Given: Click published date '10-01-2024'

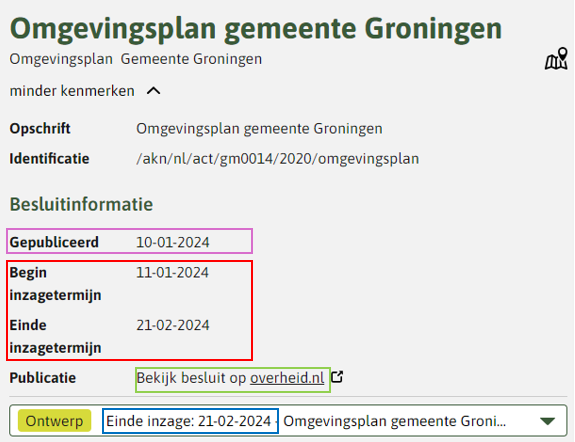Looking at the screenshot, I should 173,242.
